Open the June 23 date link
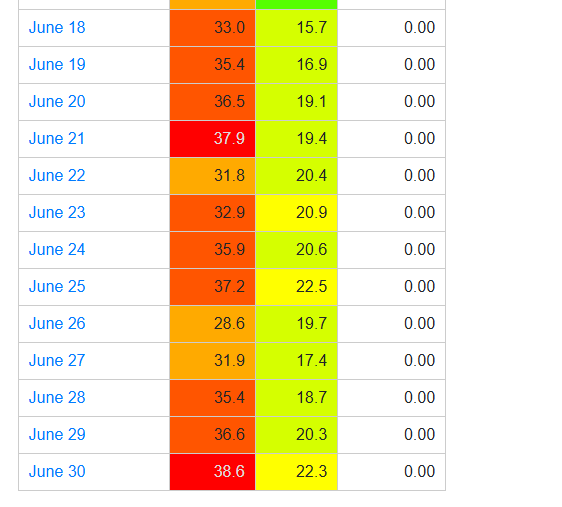The image size is (562, 507). [x=57, y=212]
